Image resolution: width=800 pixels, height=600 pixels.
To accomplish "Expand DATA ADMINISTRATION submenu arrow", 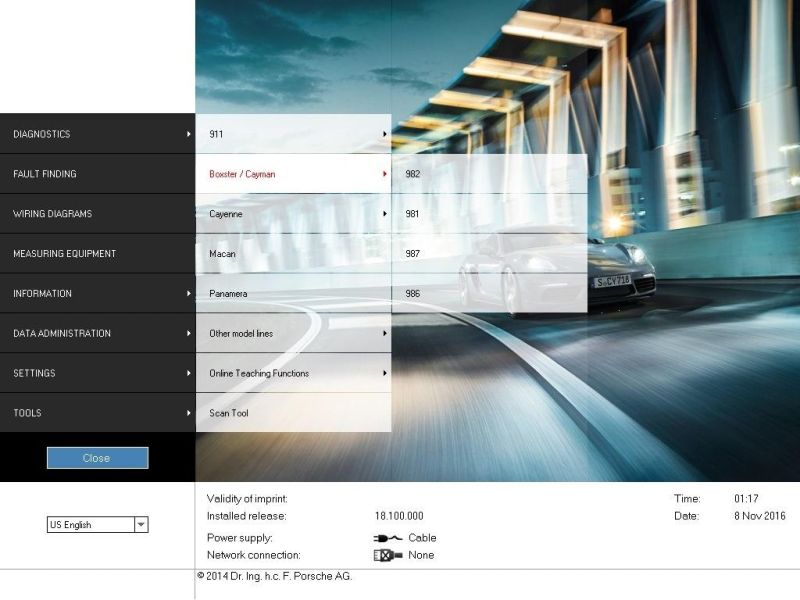I will tap(188, 333).
